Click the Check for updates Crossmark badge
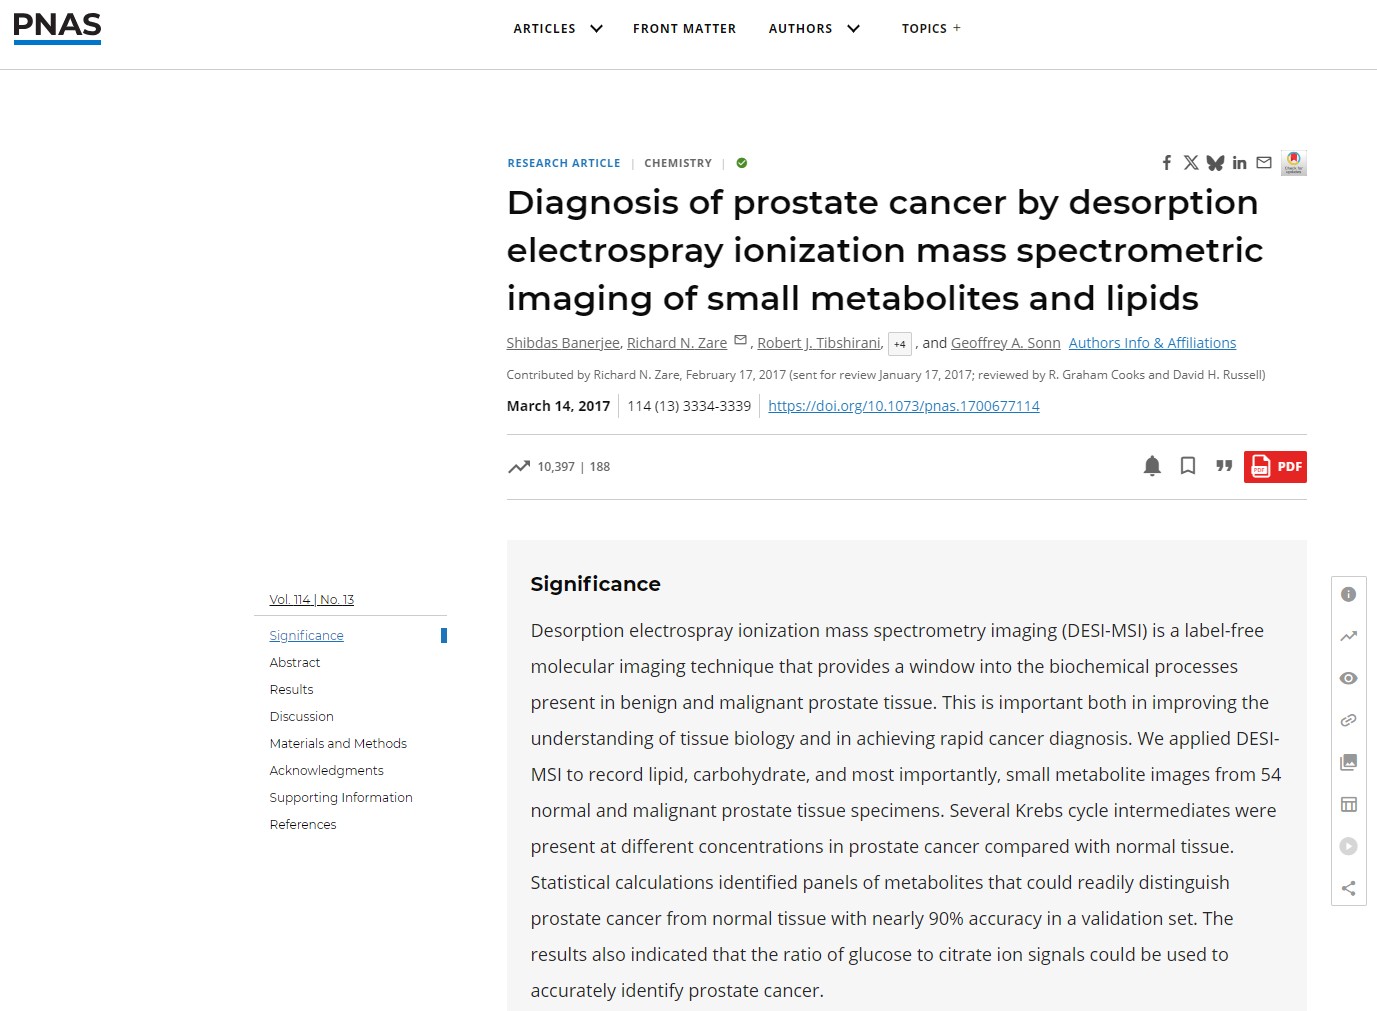 [1293, 162]
